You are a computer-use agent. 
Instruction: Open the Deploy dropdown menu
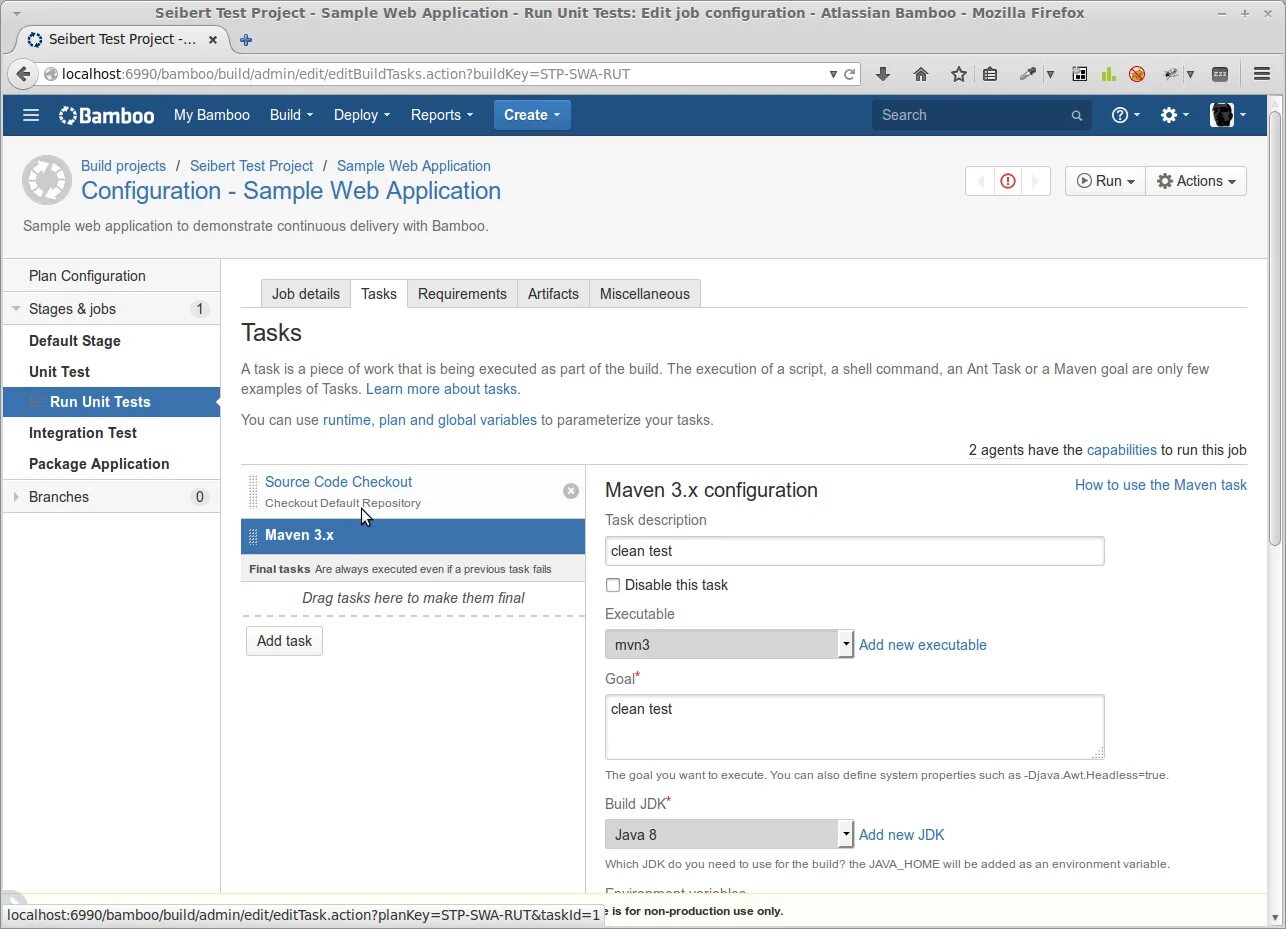click(x=362, y=115)
